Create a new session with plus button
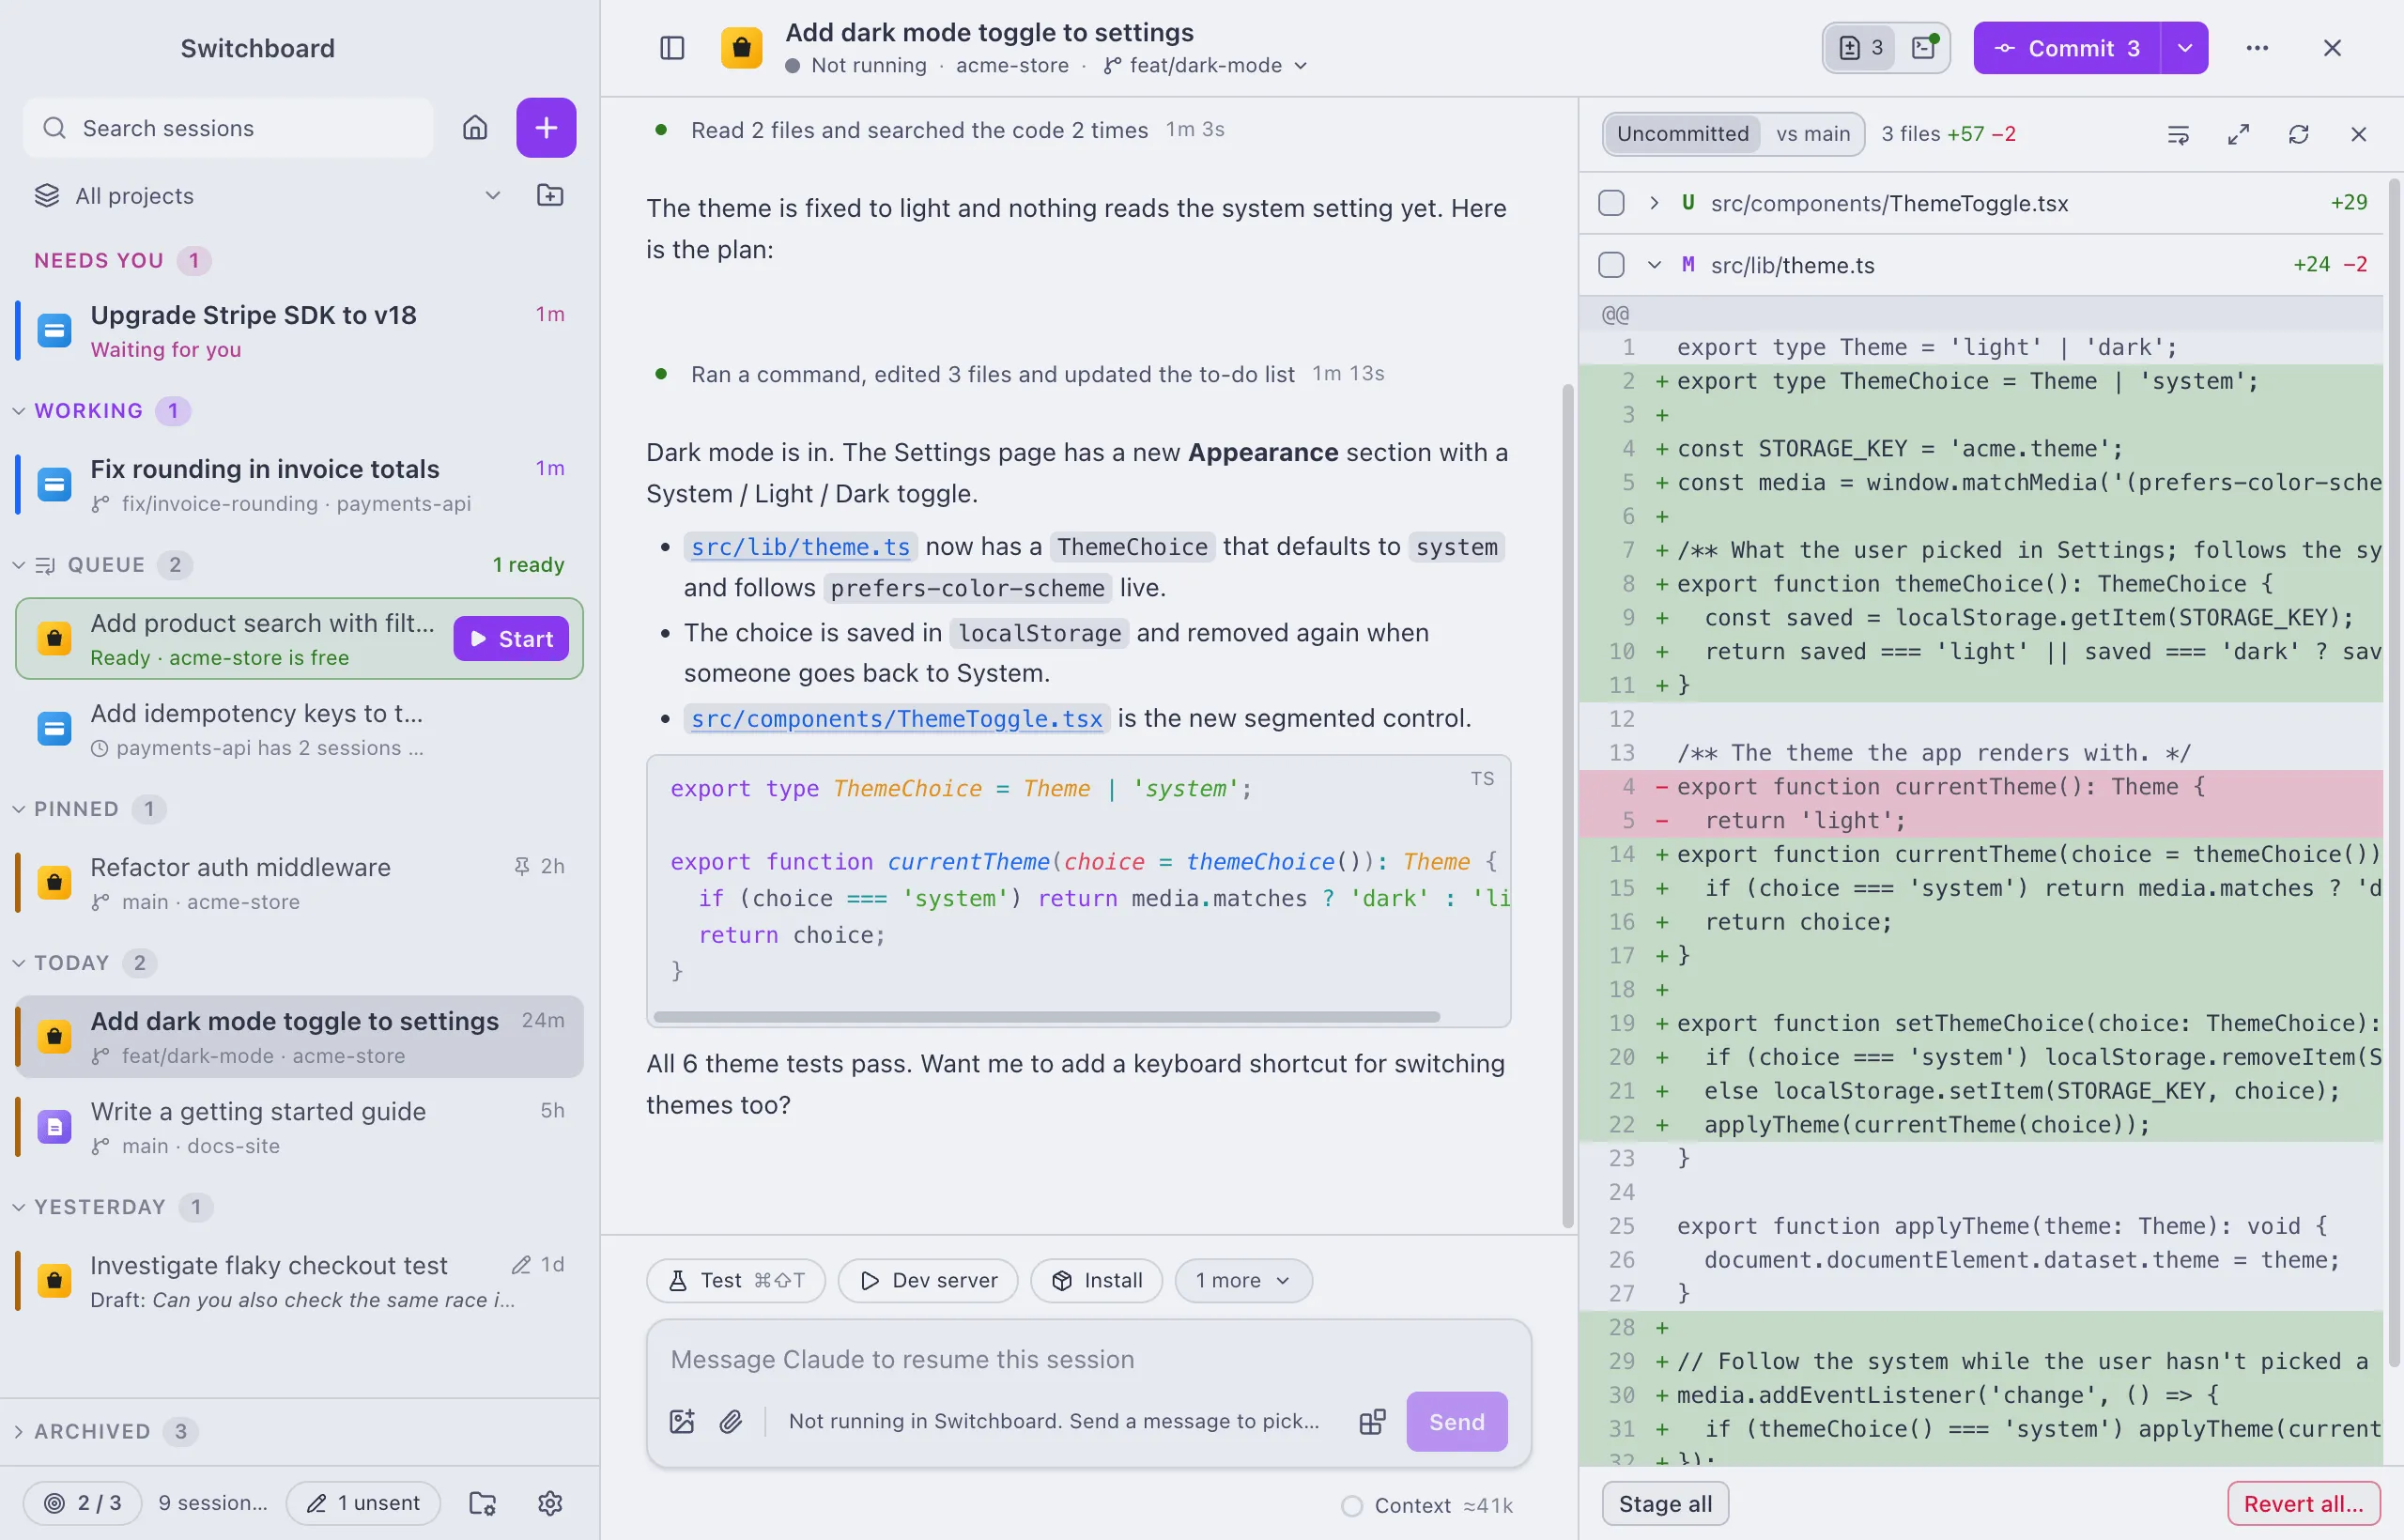 coord(546,128)
